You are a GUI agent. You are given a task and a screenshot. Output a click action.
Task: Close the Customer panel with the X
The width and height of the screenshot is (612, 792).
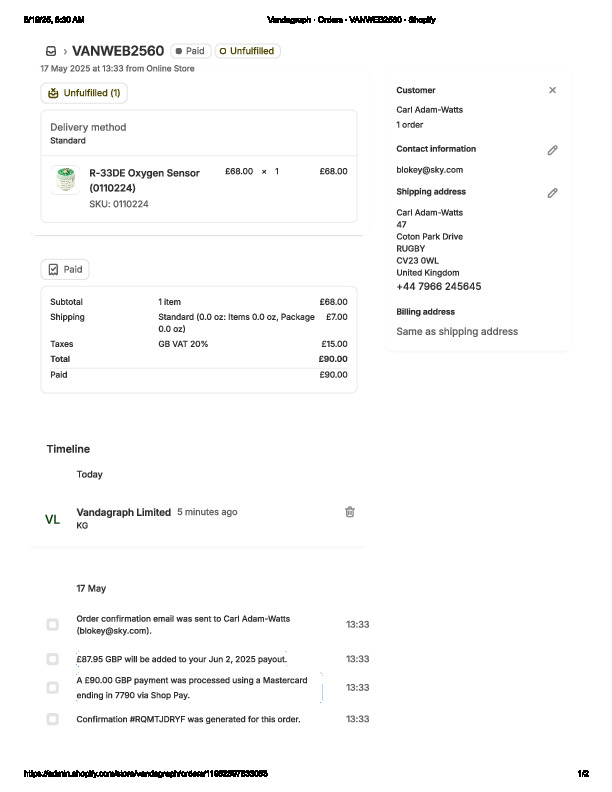tap(552, 90)
